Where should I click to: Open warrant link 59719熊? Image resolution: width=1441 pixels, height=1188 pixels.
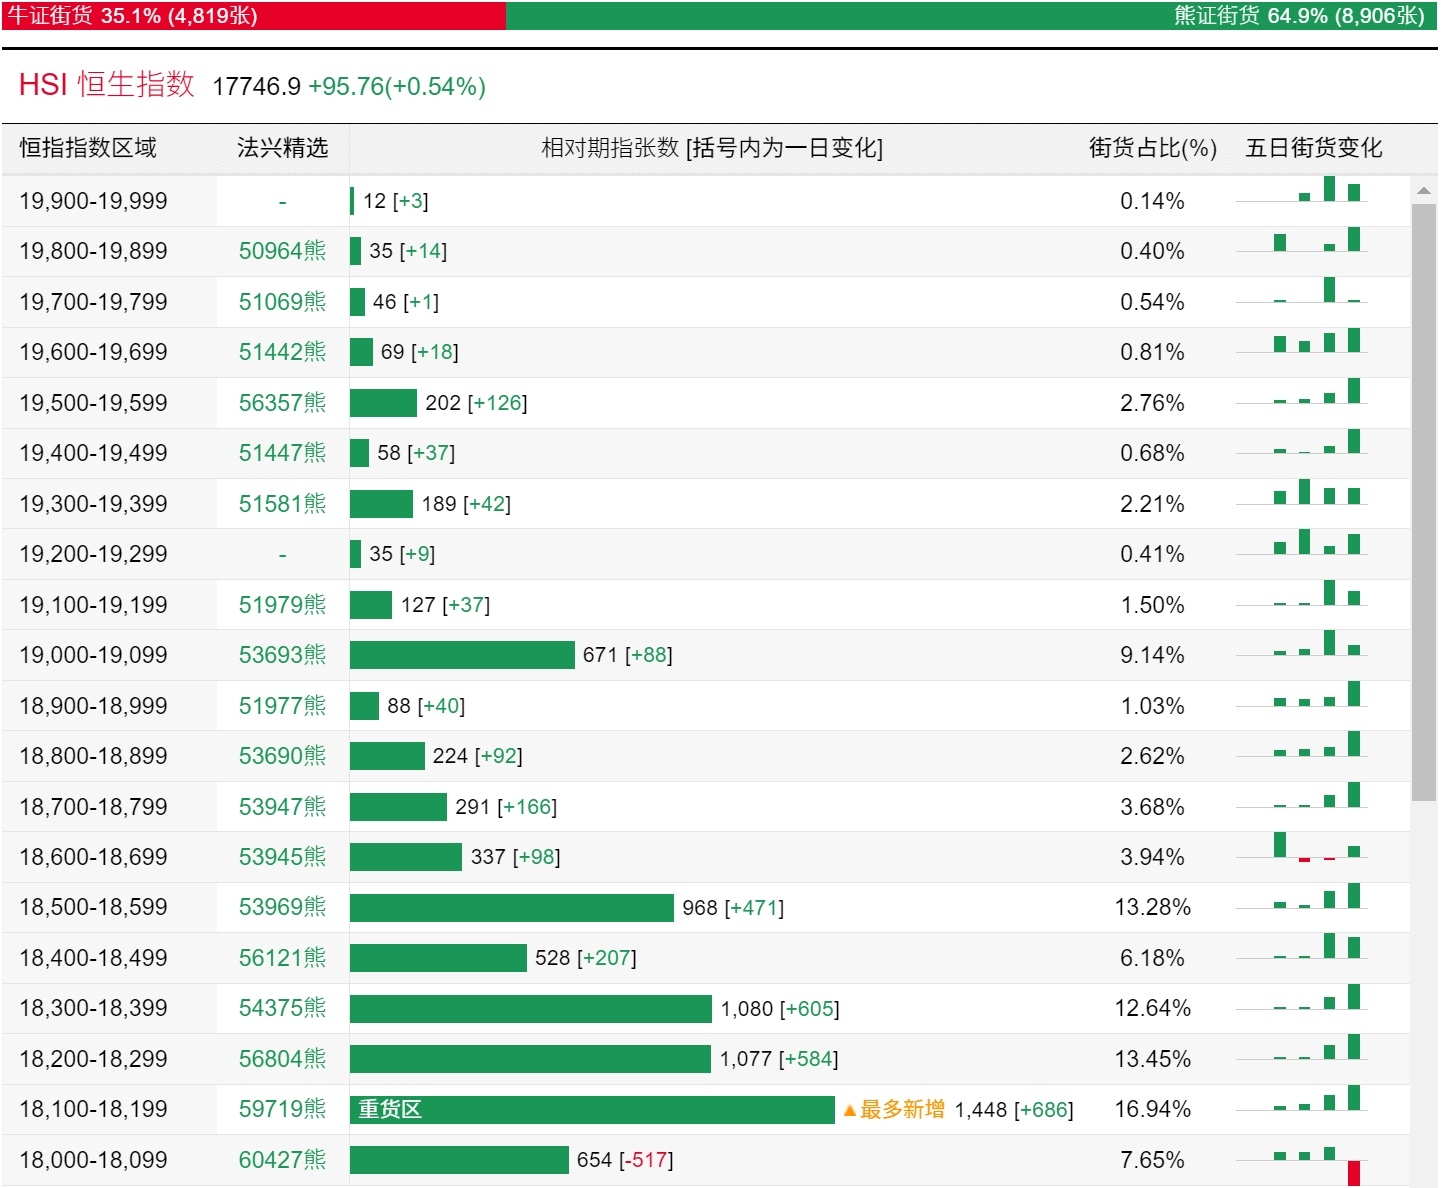[282, 1109]
